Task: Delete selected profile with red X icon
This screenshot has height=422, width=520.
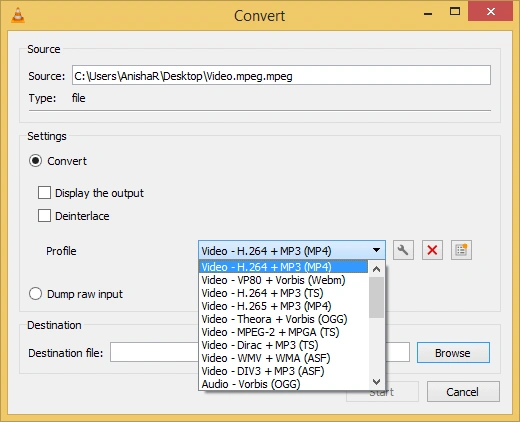Action: click(x=432, y=250)
